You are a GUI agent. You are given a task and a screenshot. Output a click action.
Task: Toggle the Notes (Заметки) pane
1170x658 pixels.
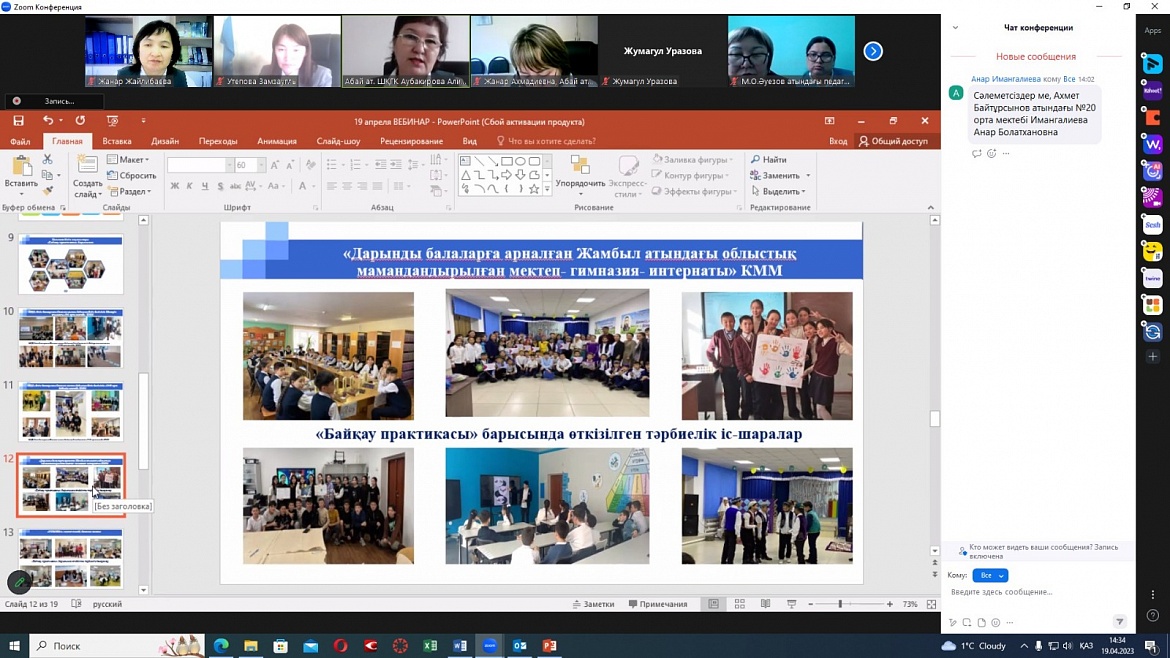click(593, 604)
